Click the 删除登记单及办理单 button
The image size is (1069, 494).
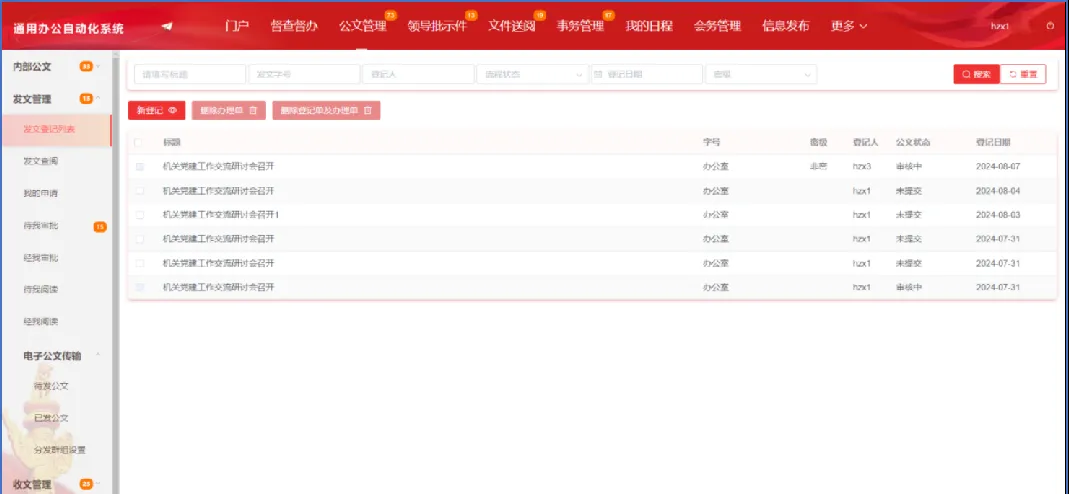(327, 110)
